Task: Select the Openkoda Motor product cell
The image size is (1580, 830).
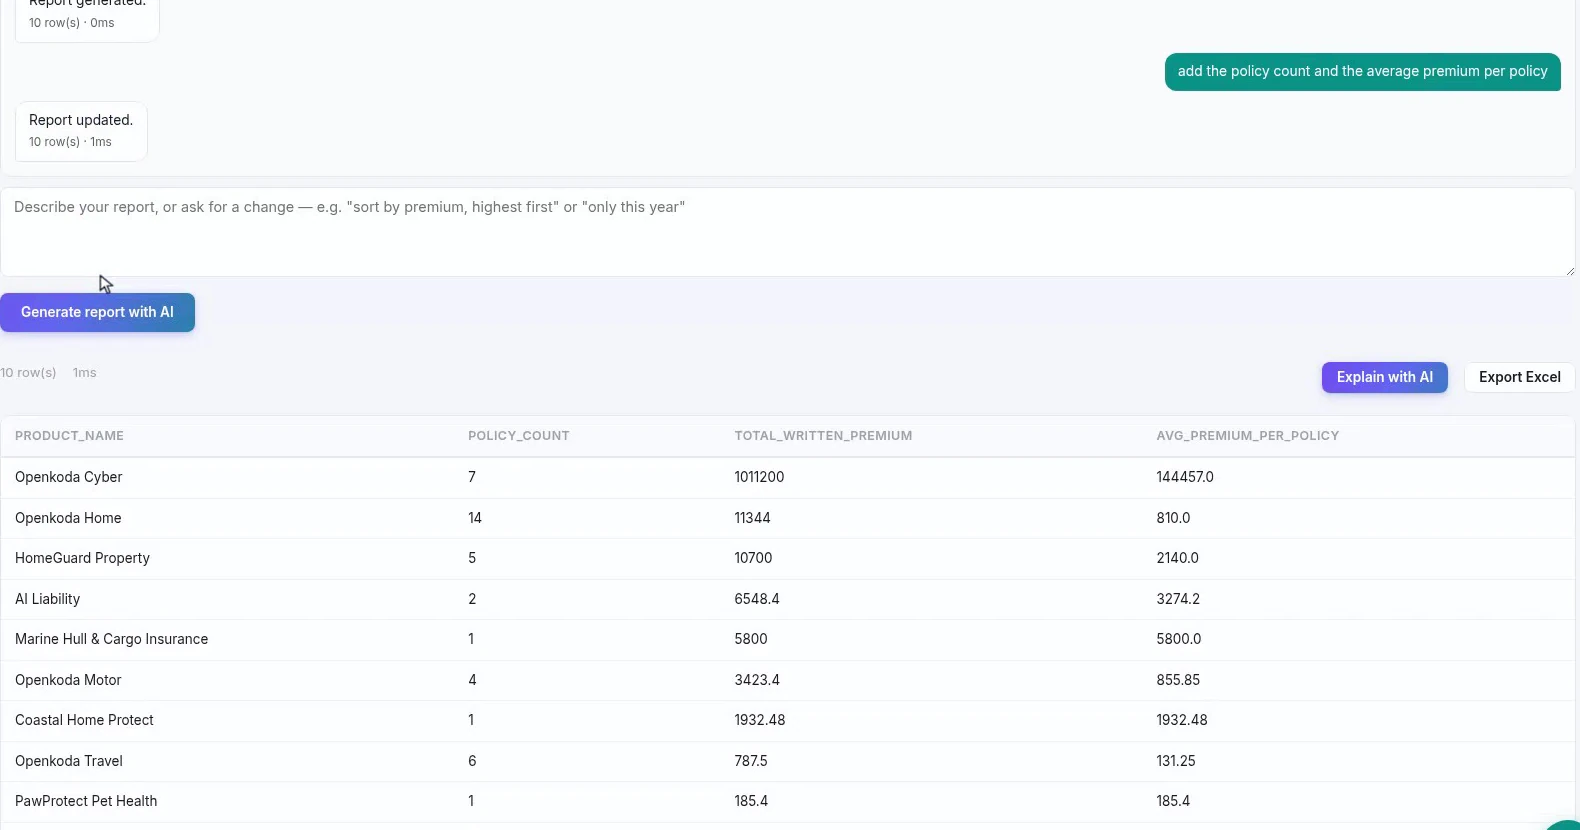Action: 68,680
